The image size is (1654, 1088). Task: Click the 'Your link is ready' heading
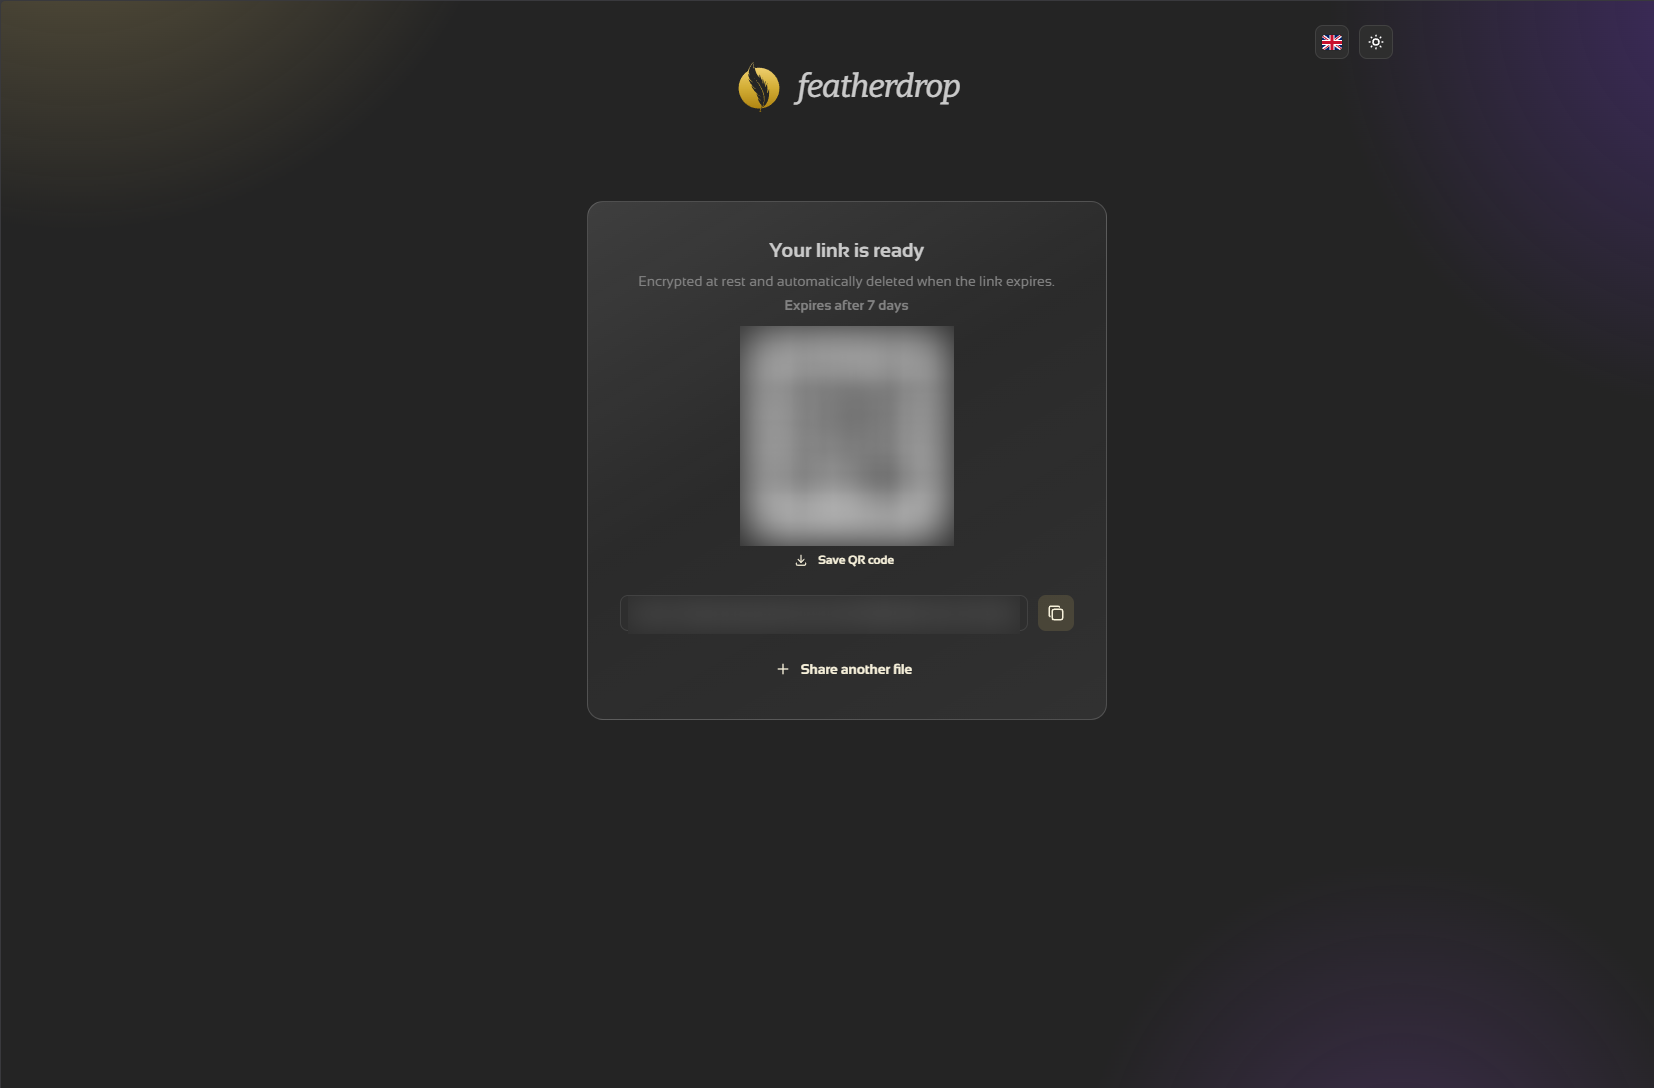[846, 250]
